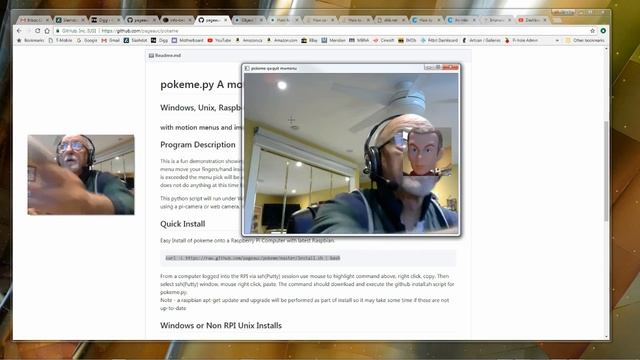The image size is (640, 360).
Task: Click the Program Description heading
Action: point(198,144)
